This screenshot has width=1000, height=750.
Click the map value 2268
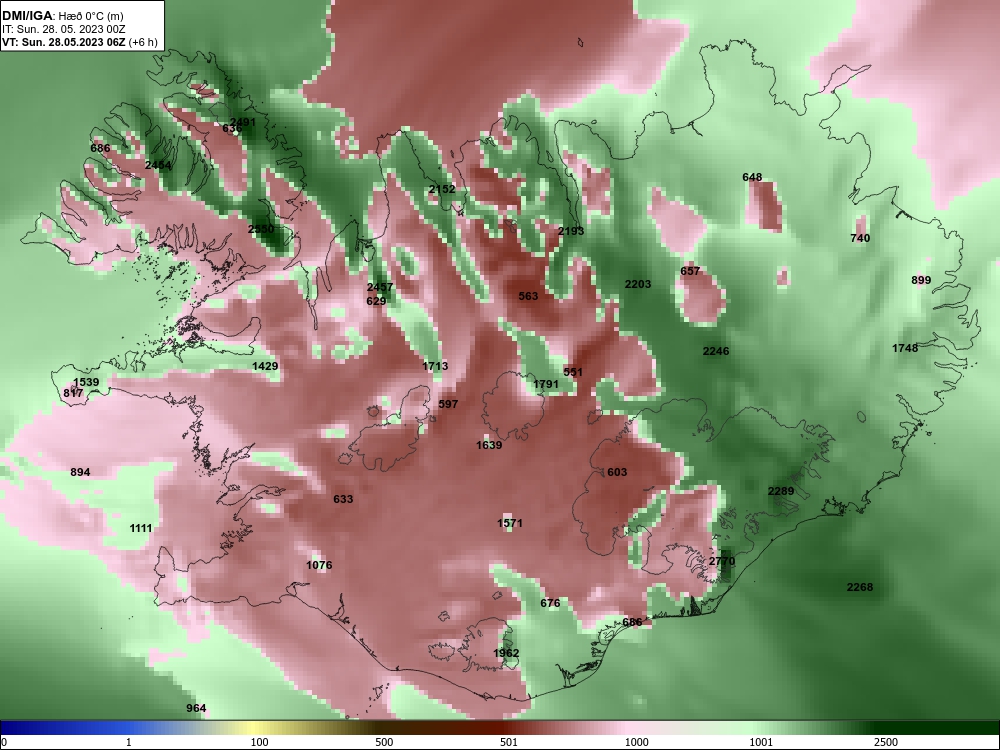[x=860, y=587]
